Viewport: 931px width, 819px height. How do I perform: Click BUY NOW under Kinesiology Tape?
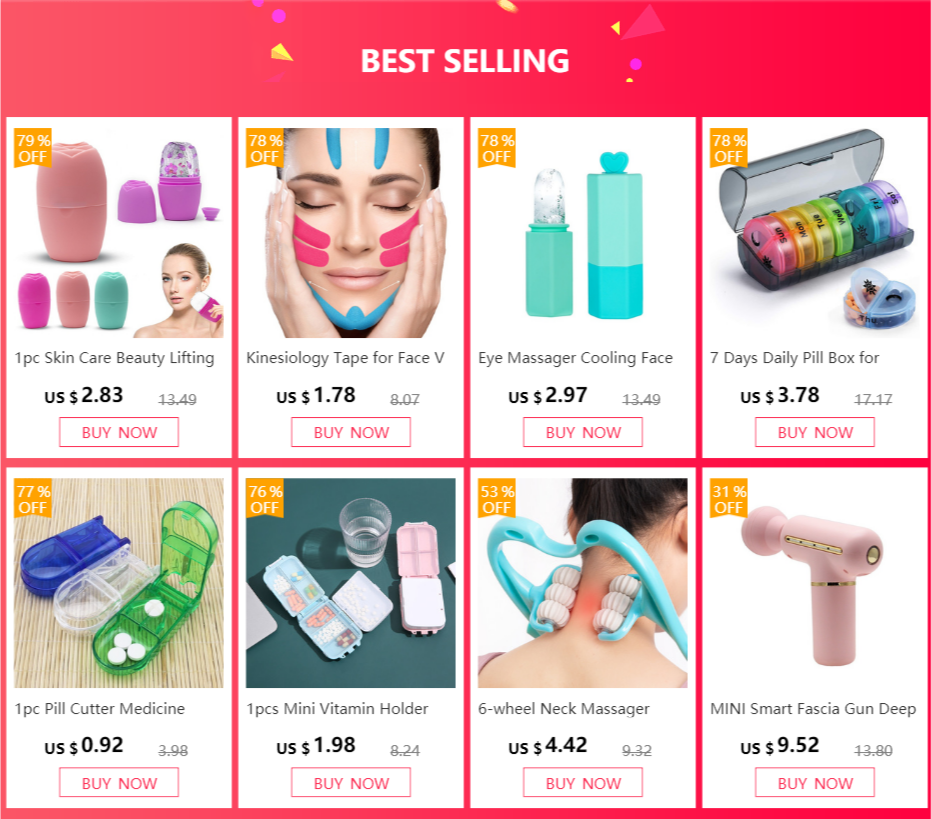351,432
